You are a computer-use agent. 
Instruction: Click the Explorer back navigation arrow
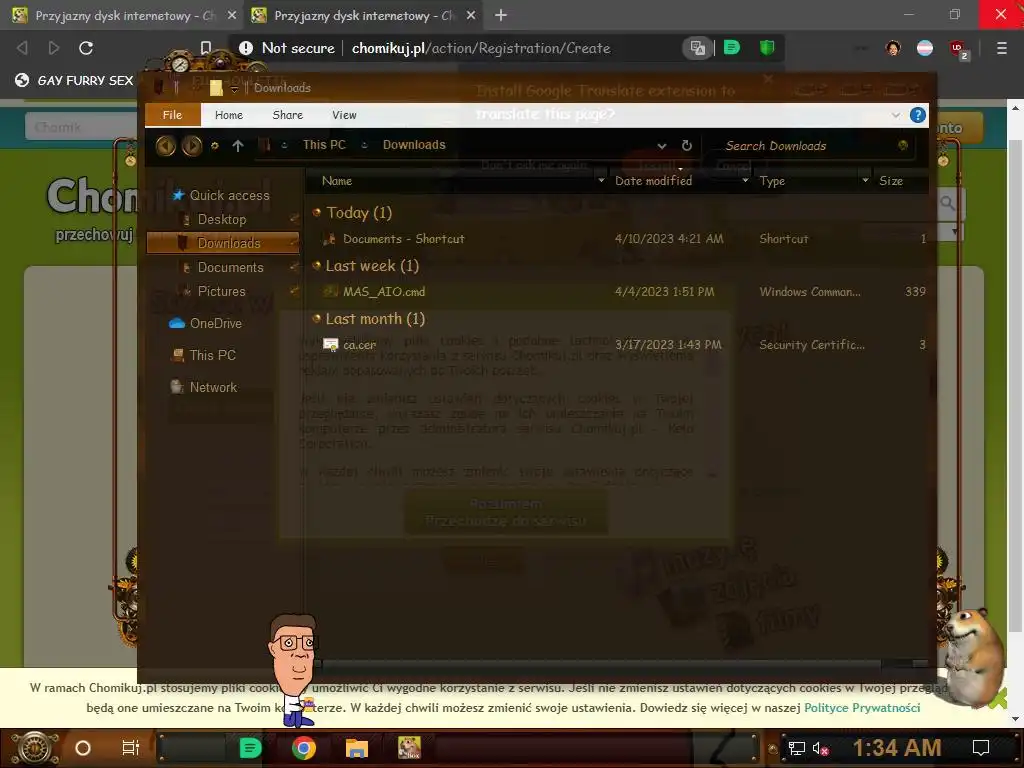[166, 146]
